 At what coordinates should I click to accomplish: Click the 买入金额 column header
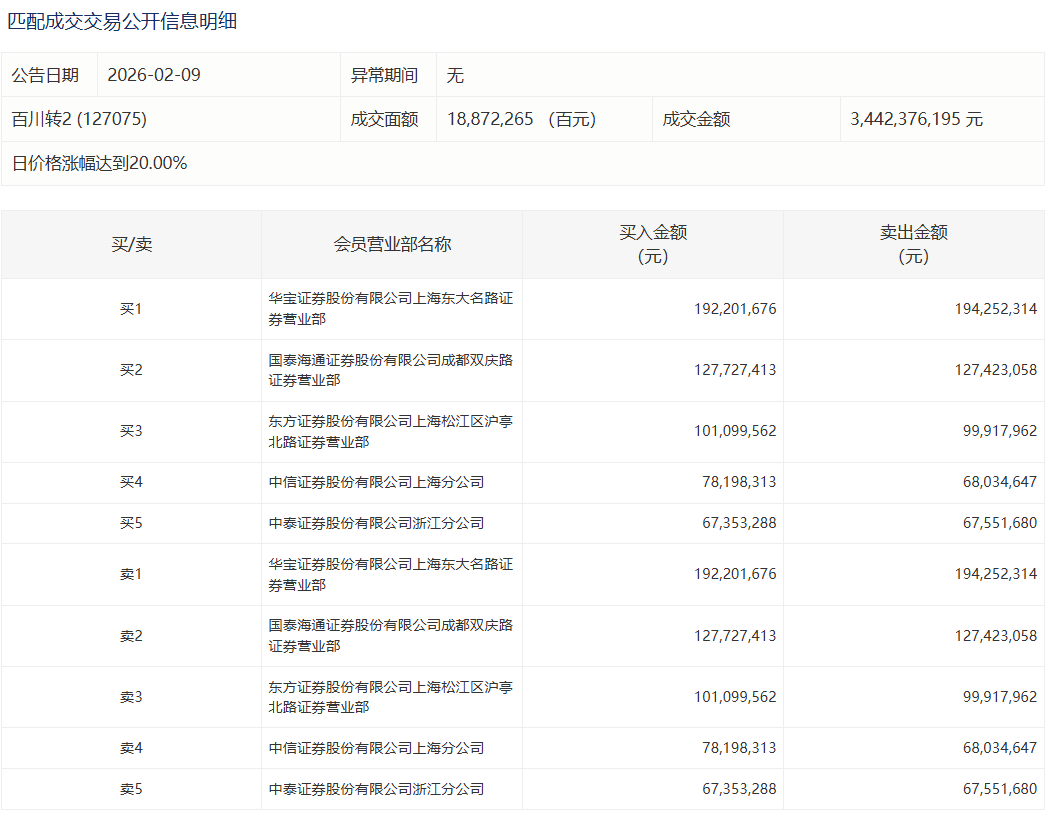653,244
